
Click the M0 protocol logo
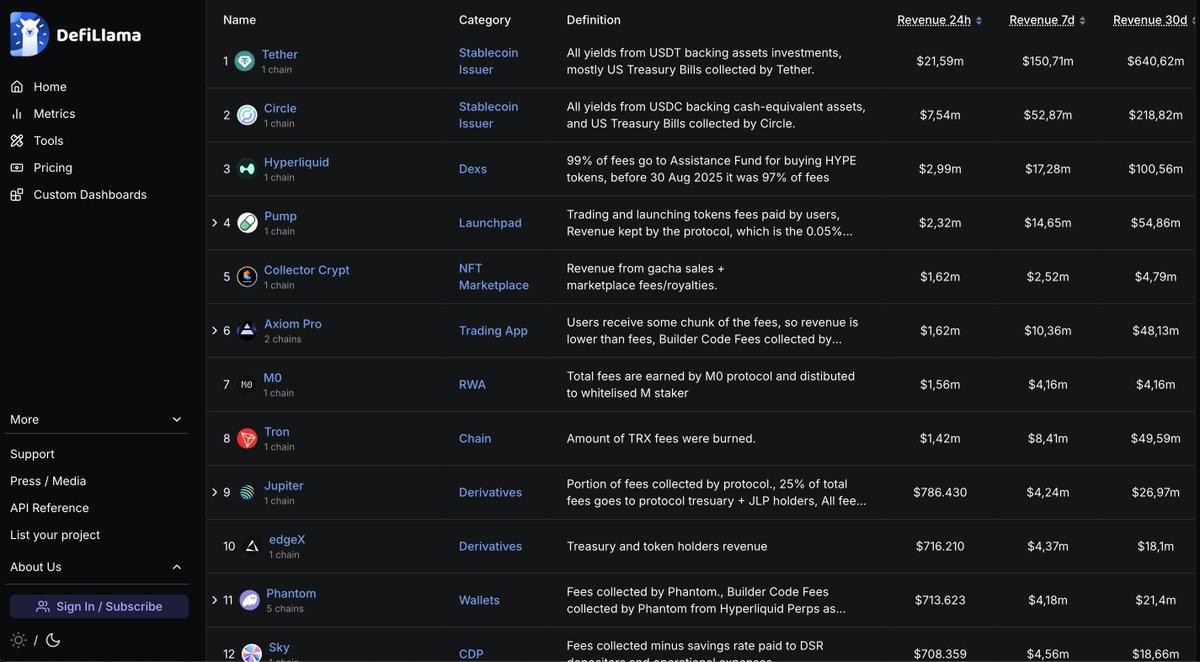click(247, 385)
